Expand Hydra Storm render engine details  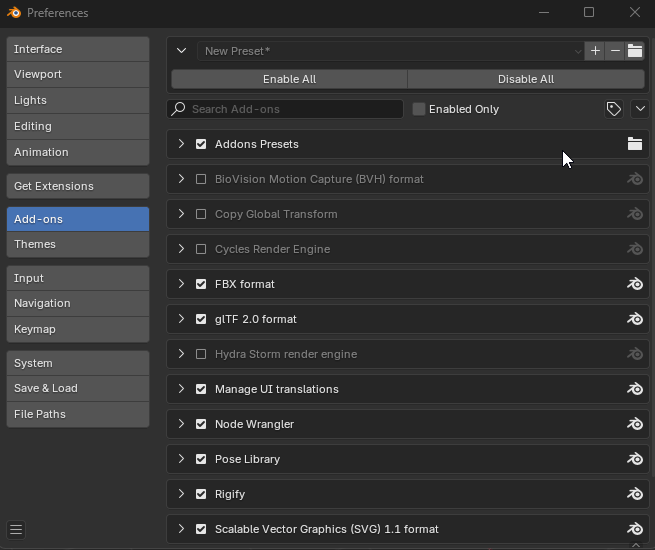(x=181, y=354)
